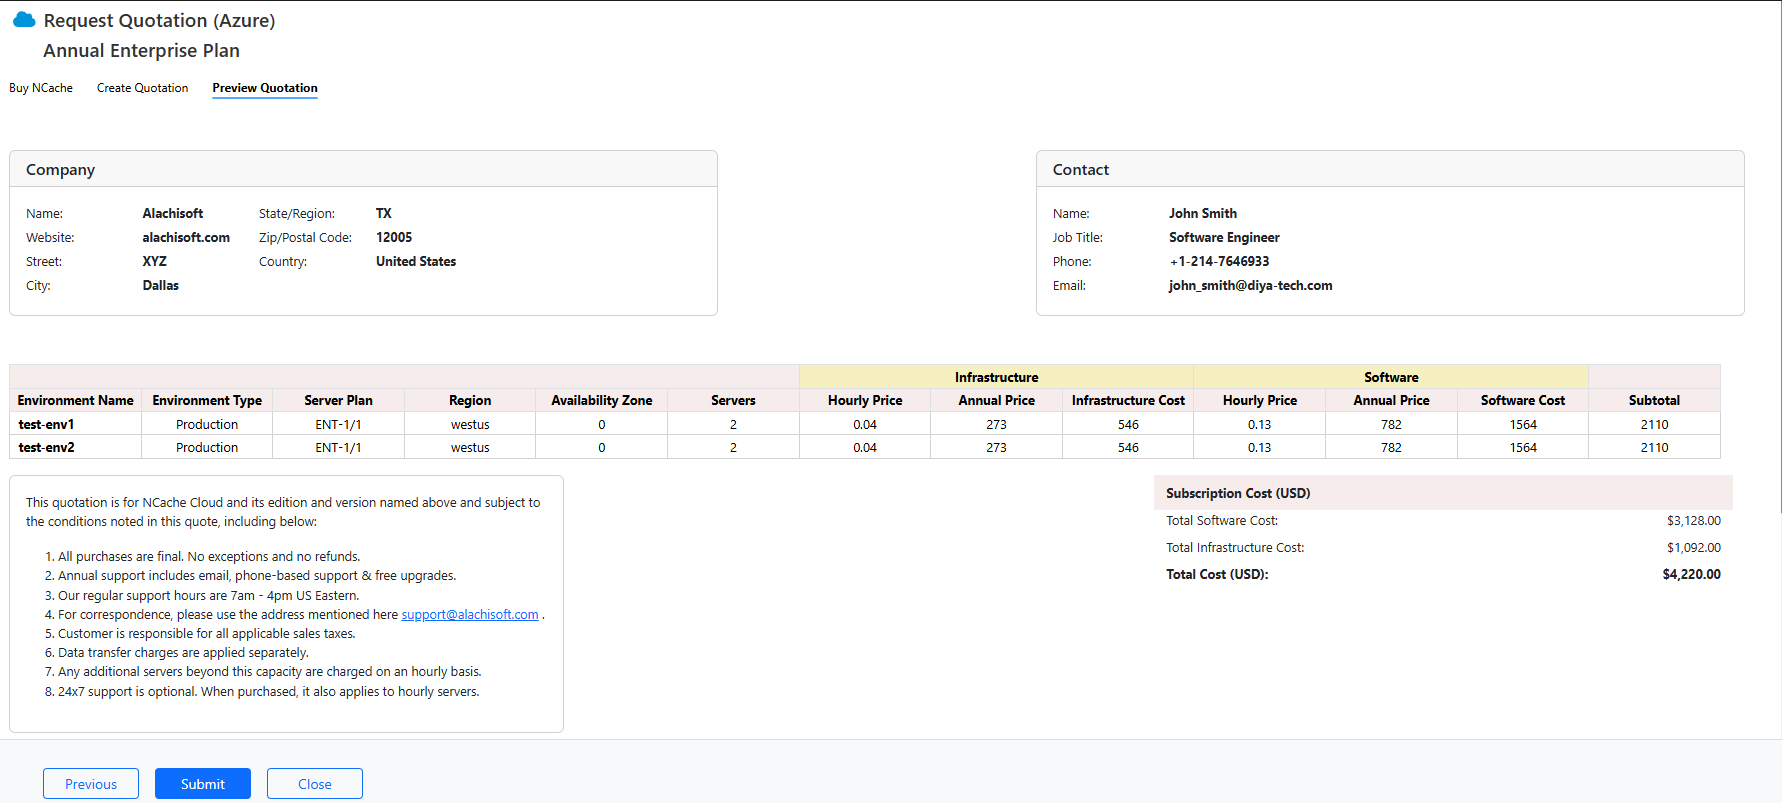The height and width of the screenshot is (803, 1782).
Task: Click the Annual Enterprise Plan subtitle
Action: point(141,50)
